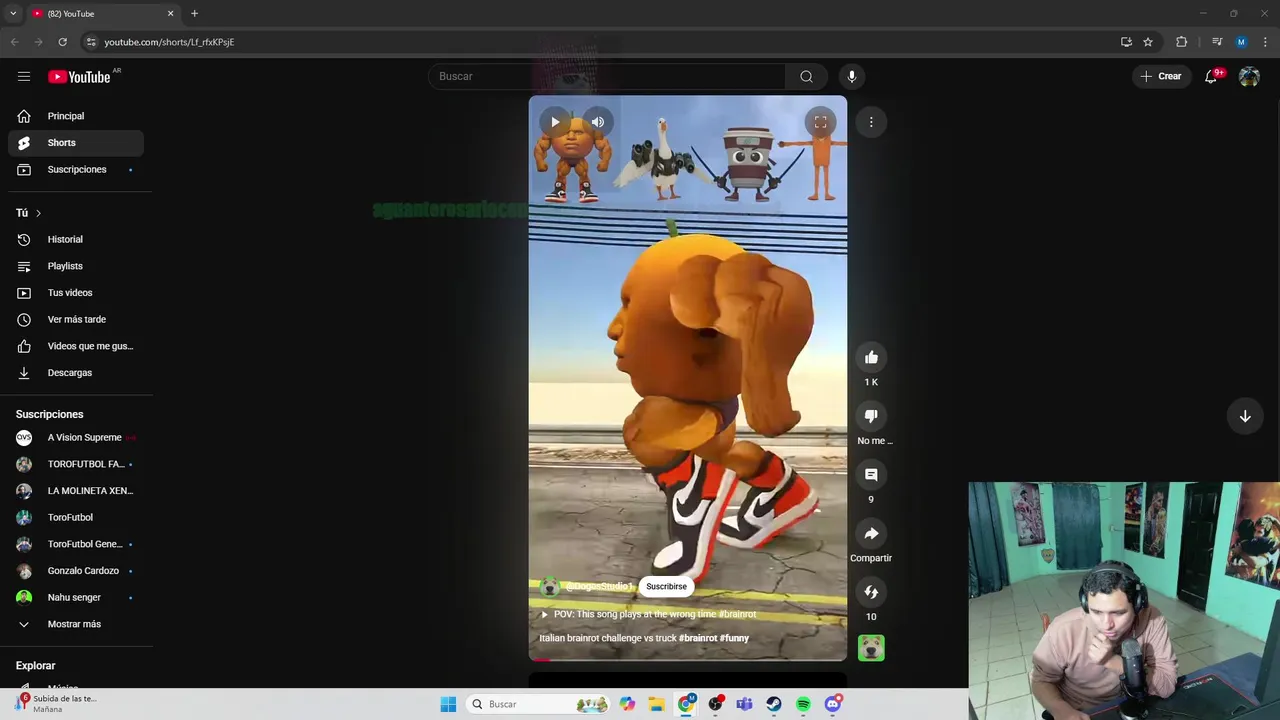Image resolution: width=1280 pixels, height=720 pixels.
Task: Open Historial from the sidebar
Action: point(76,239)
